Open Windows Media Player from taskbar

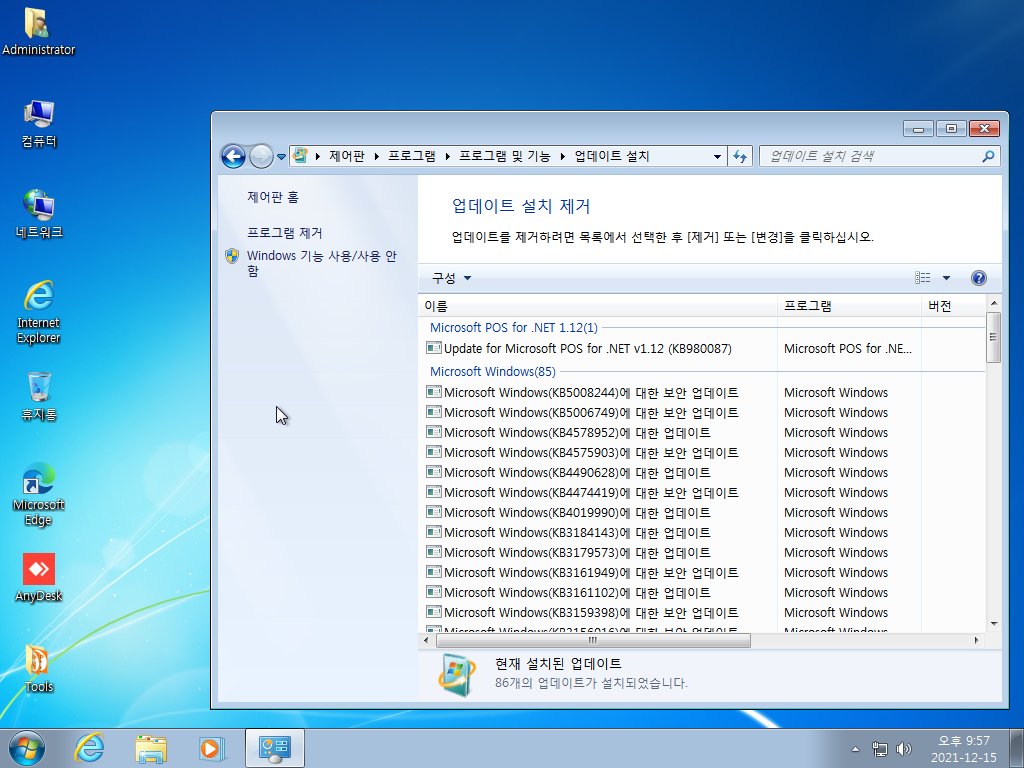pos(212,748)
